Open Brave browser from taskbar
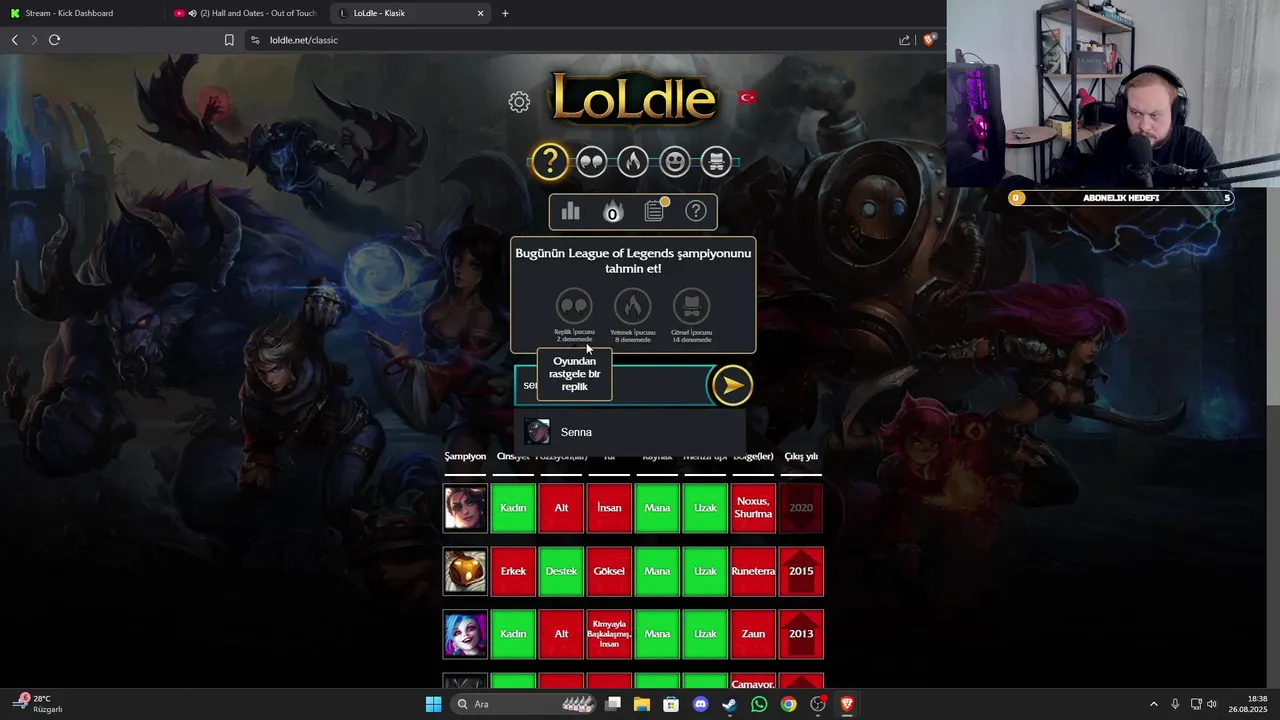This screenshot has width=1280, height=720. (x=847, y=704)
